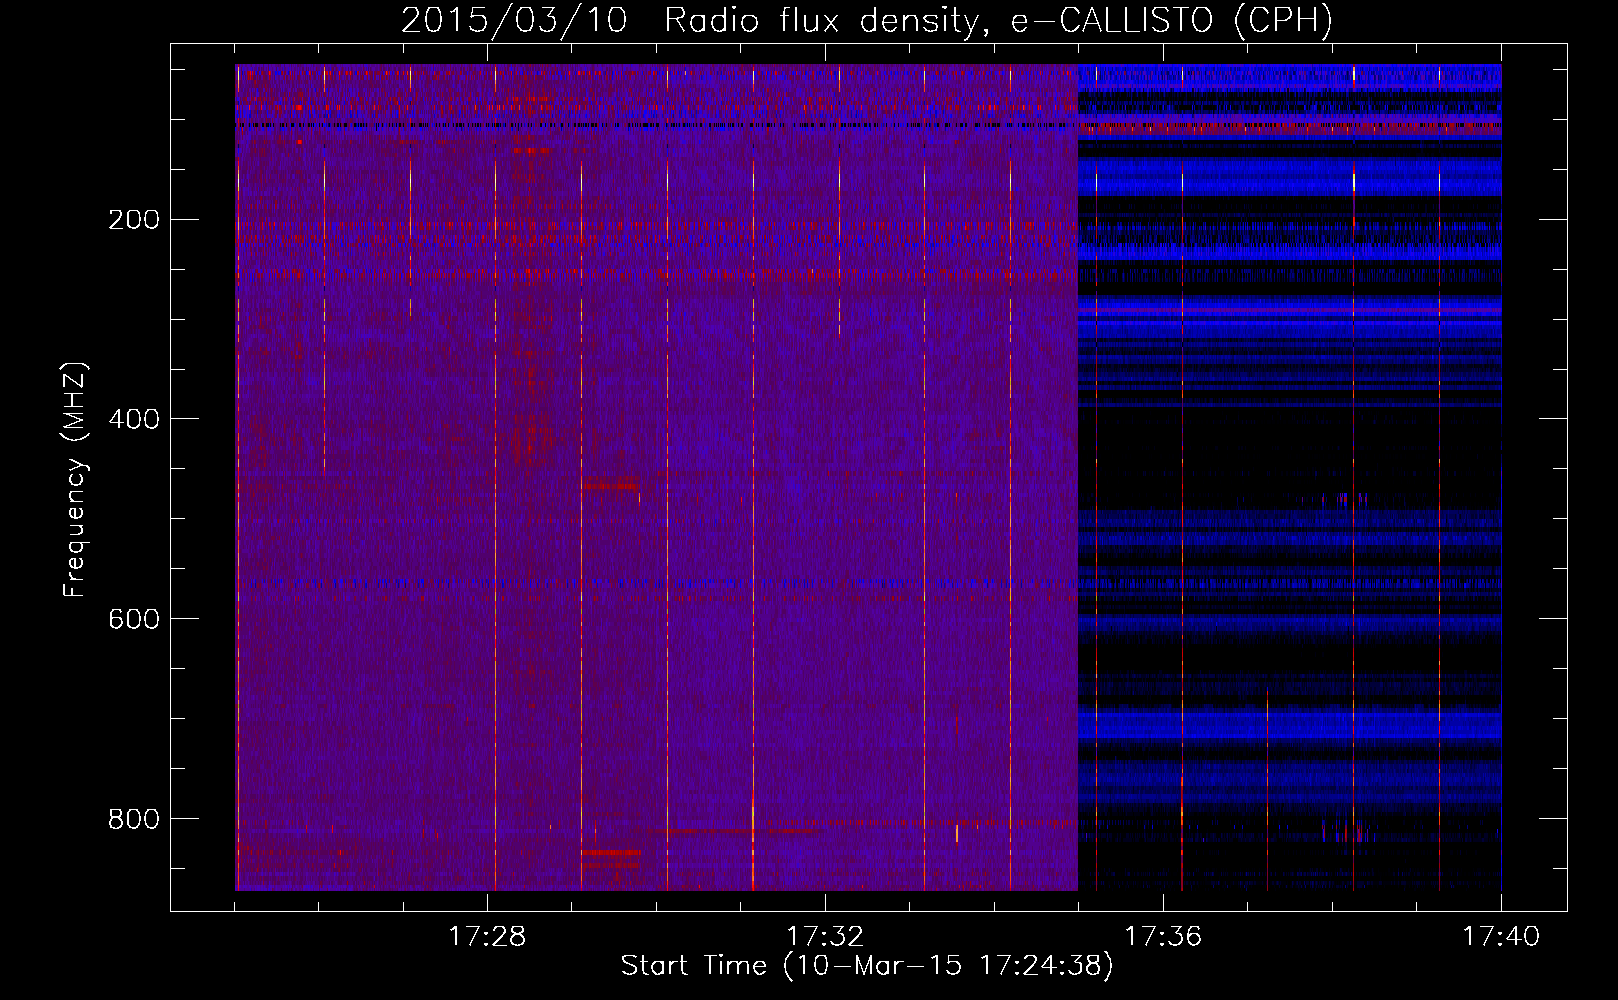Click the "Start Time (10-Mar-15 17:24:38)" label
The height and width of the screenshot is (1000, 1618).
pyautogui.click(x=867, y=966)
